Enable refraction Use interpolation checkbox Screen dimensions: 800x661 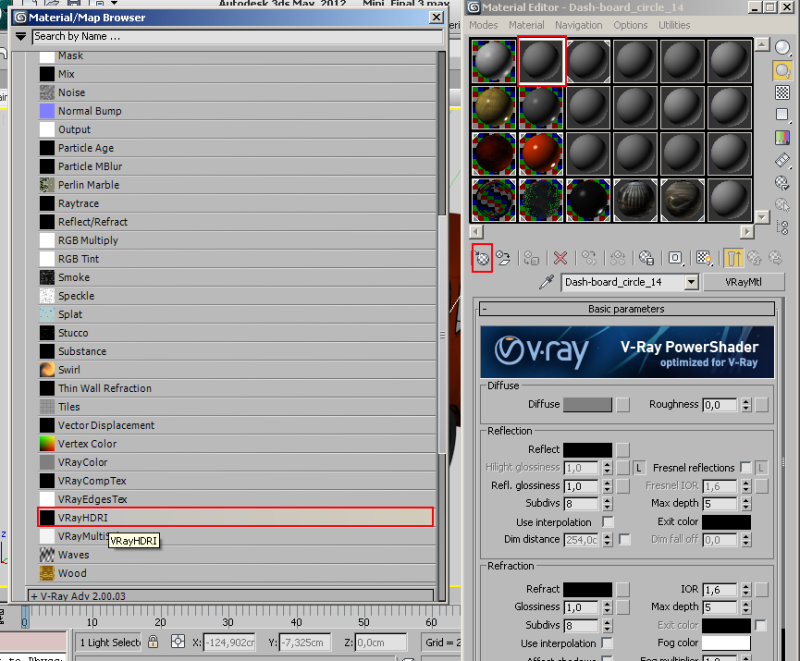click(608, 643)
